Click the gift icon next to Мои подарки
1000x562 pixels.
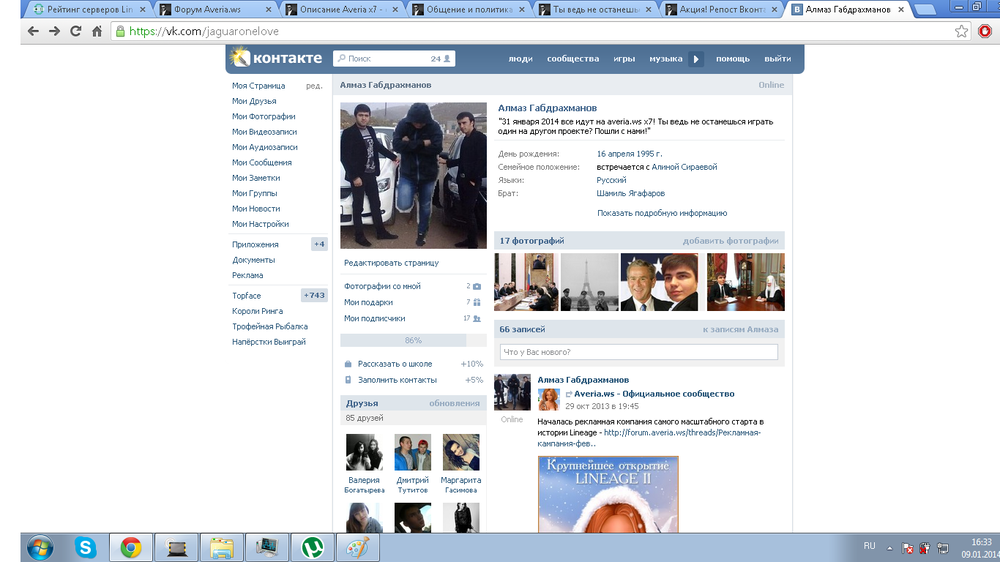(477, 302)
